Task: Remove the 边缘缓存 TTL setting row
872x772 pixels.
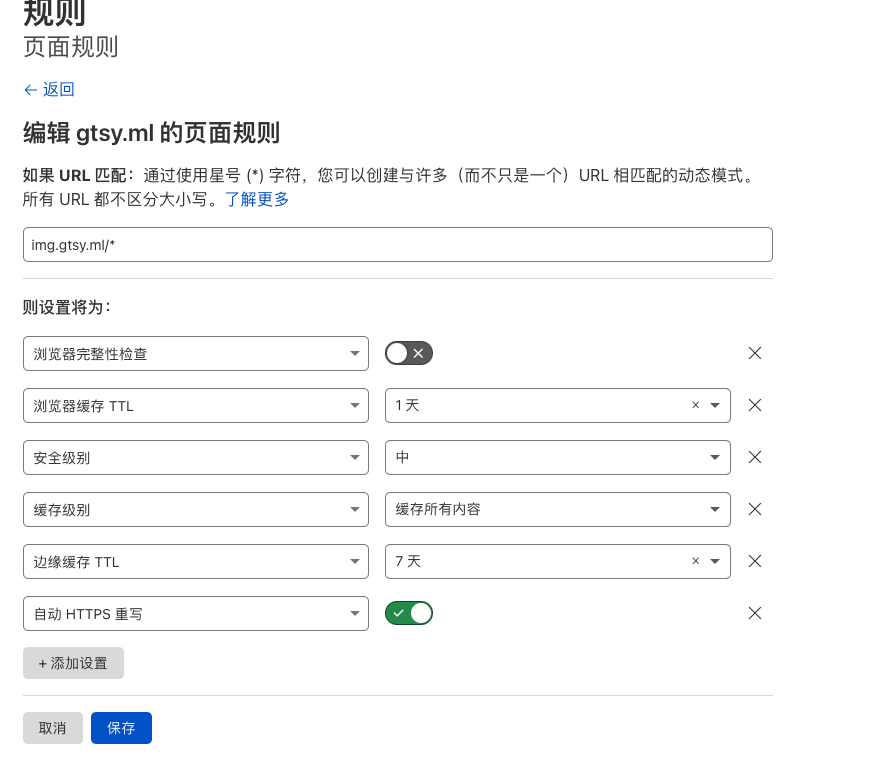Action: pos(755,561)
